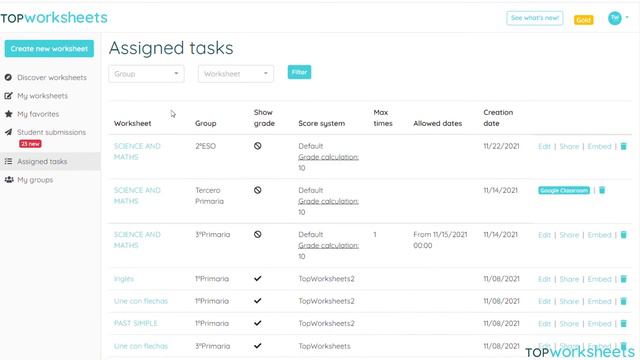Viewport: 640px width, 360px height.
Task: Click the My favorites star icon
Action: pos(8,114)
